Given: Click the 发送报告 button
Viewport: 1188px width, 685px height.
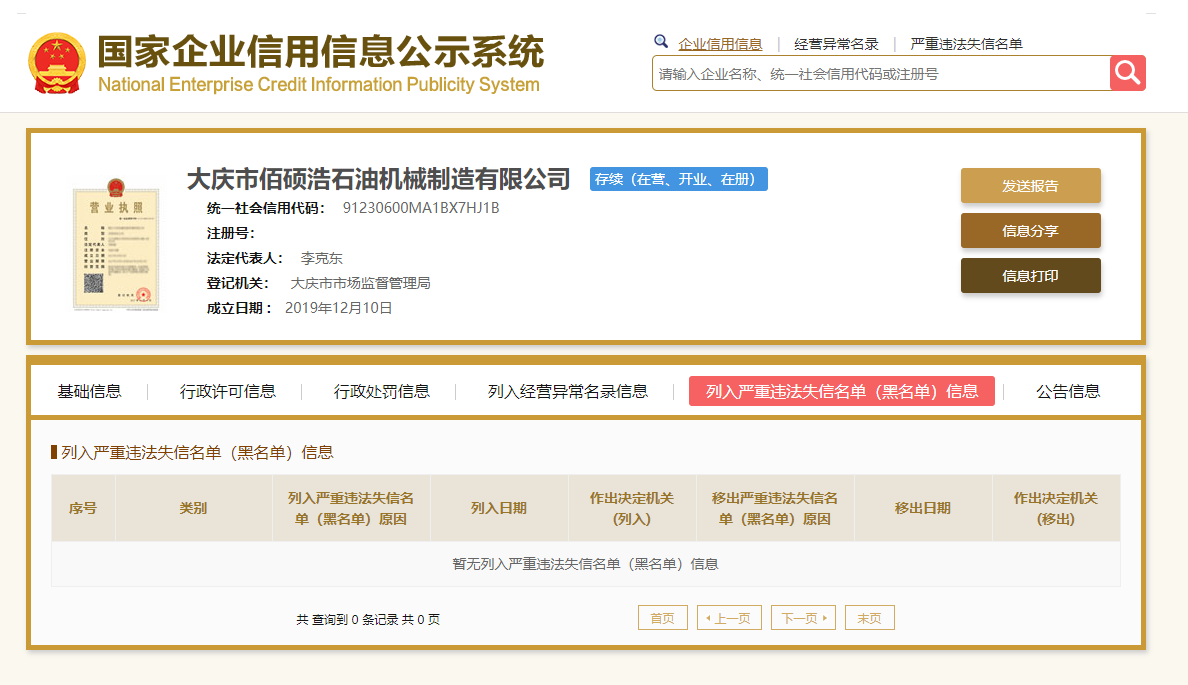Looking at the screenshot, I should (x=1030, y=186).
